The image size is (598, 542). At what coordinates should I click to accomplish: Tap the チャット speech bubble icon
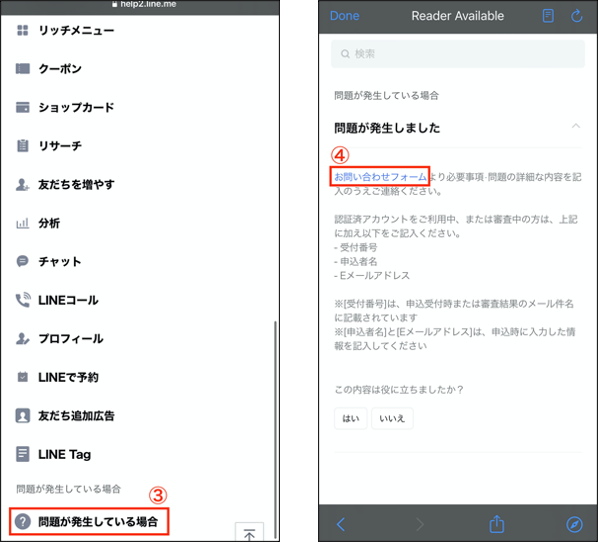[23, 261]
